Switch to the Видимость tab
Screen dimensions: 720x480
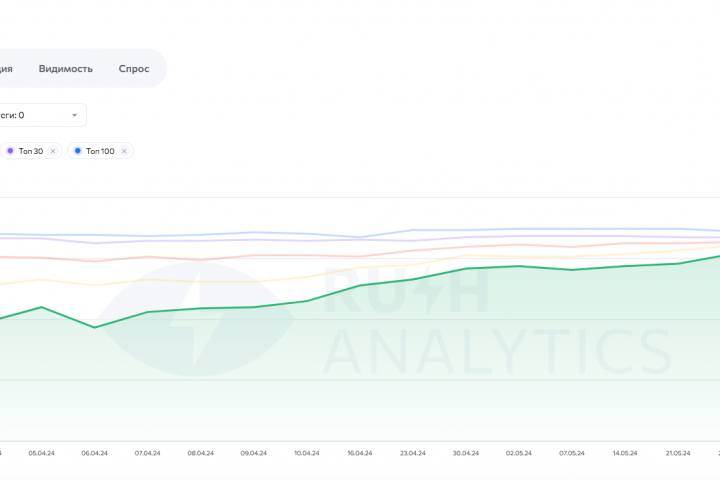(66, 68)
